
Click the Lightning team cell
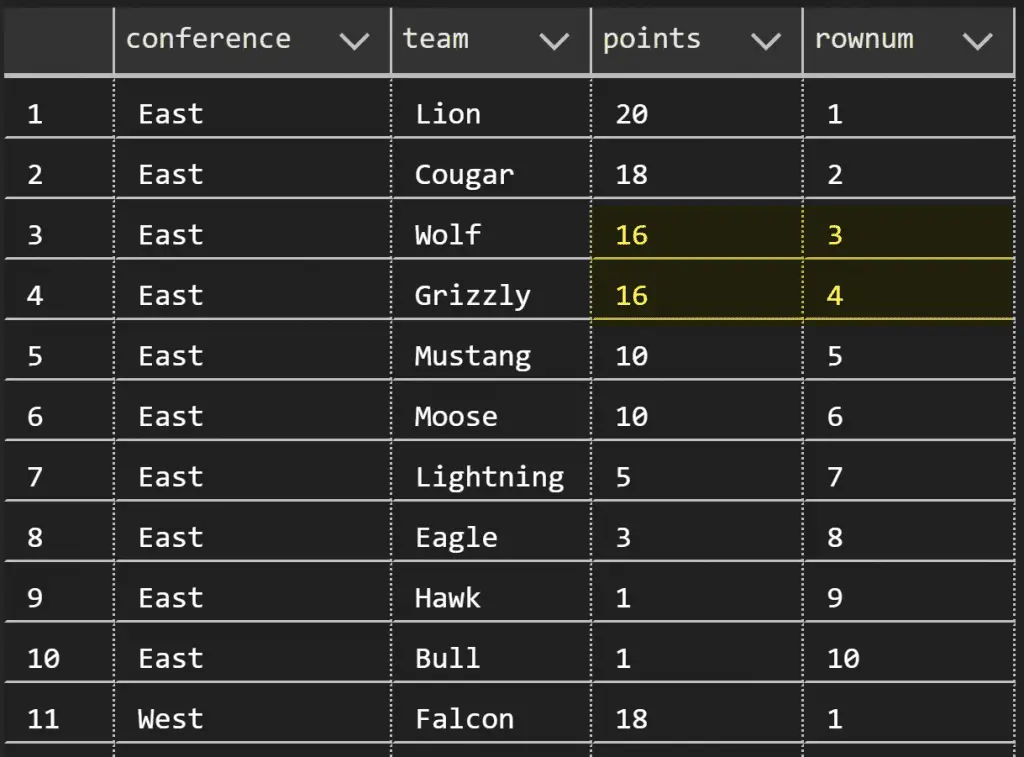(x=491, y=477)
